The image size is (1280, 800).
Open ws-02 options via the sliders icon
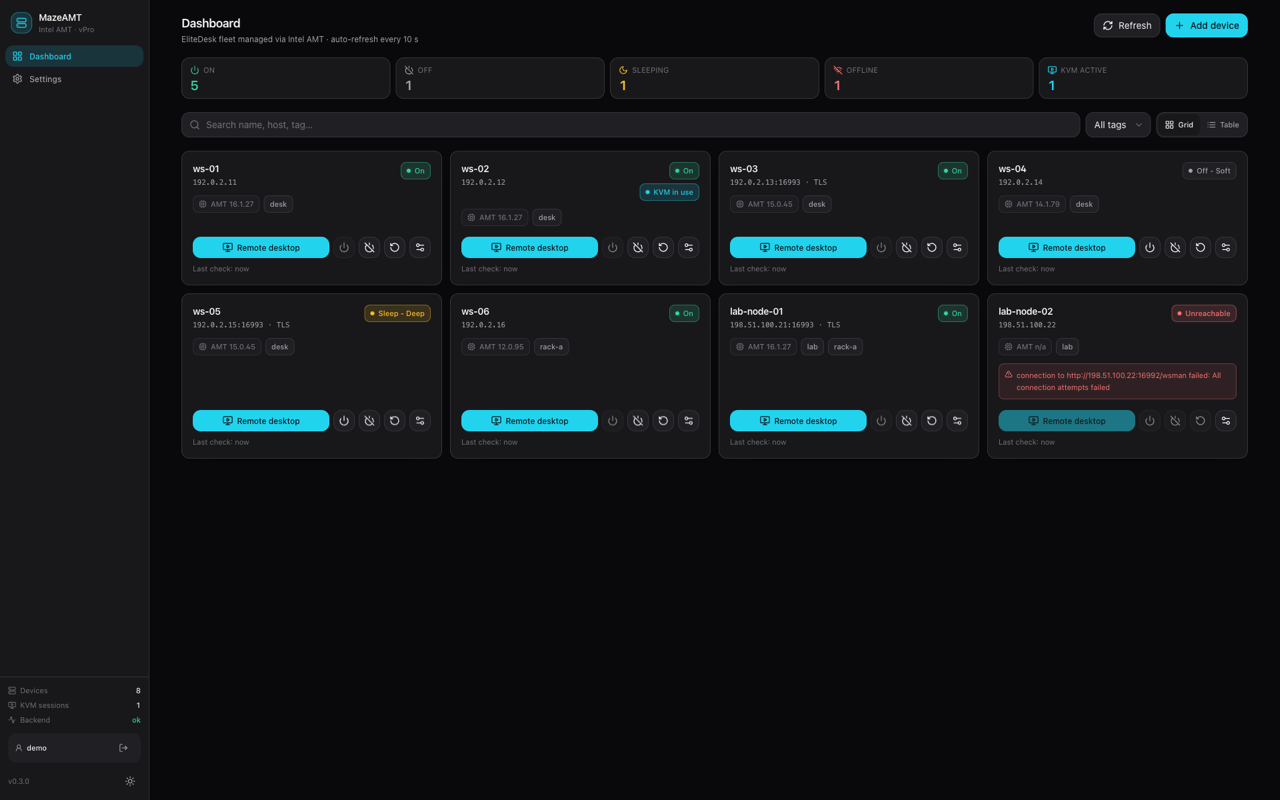tap(689, 247)
